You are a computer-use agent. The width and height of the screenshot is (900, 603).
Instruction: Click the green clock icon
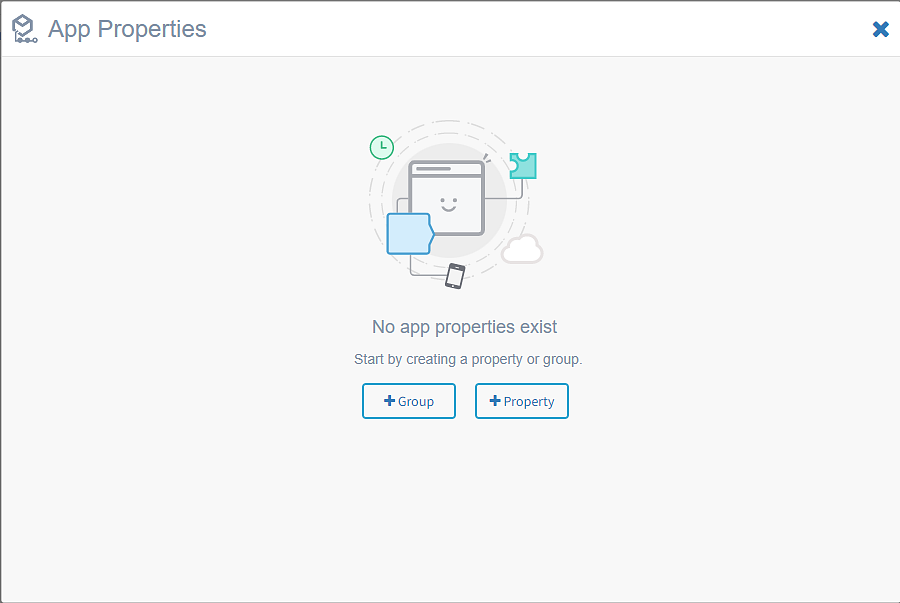click(381, 147)
